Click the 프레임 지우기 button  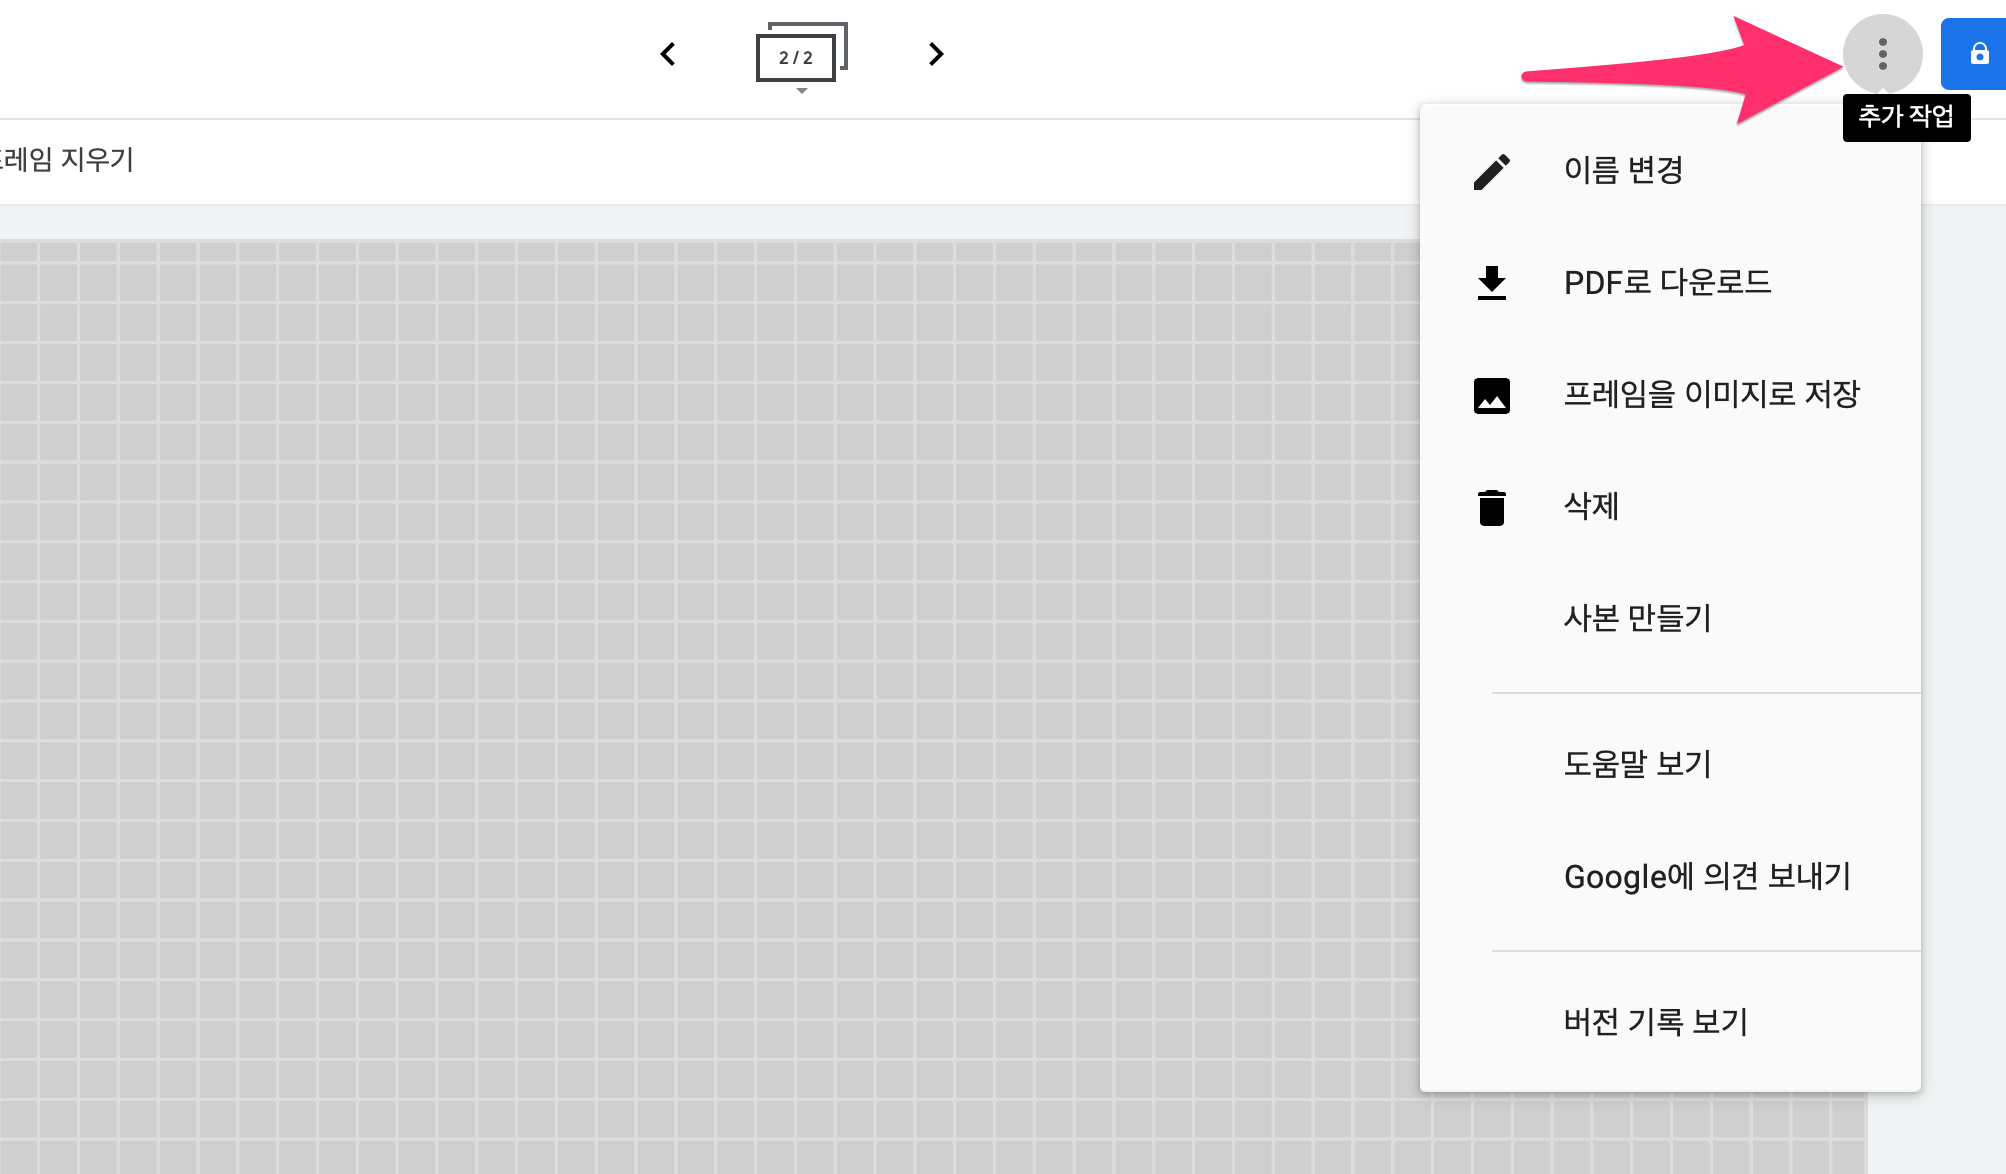(x=68, y=160)
